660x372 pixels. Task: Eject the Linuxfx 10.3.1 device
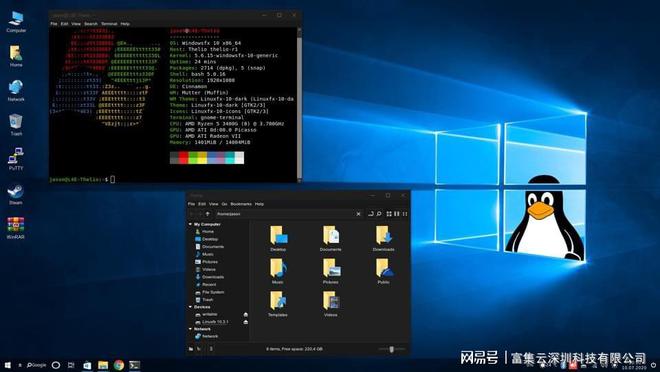(245, 322)
